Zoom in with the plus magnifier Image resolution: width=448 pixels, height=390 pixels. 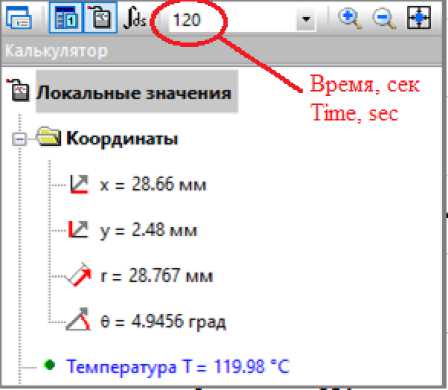[349, 19]
